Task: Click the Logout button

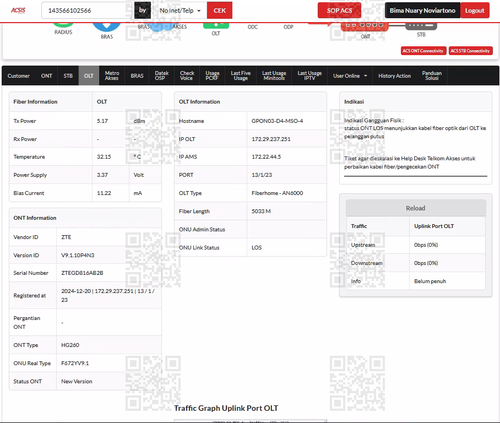Action: pyautogui.click(x=475, y=11)
